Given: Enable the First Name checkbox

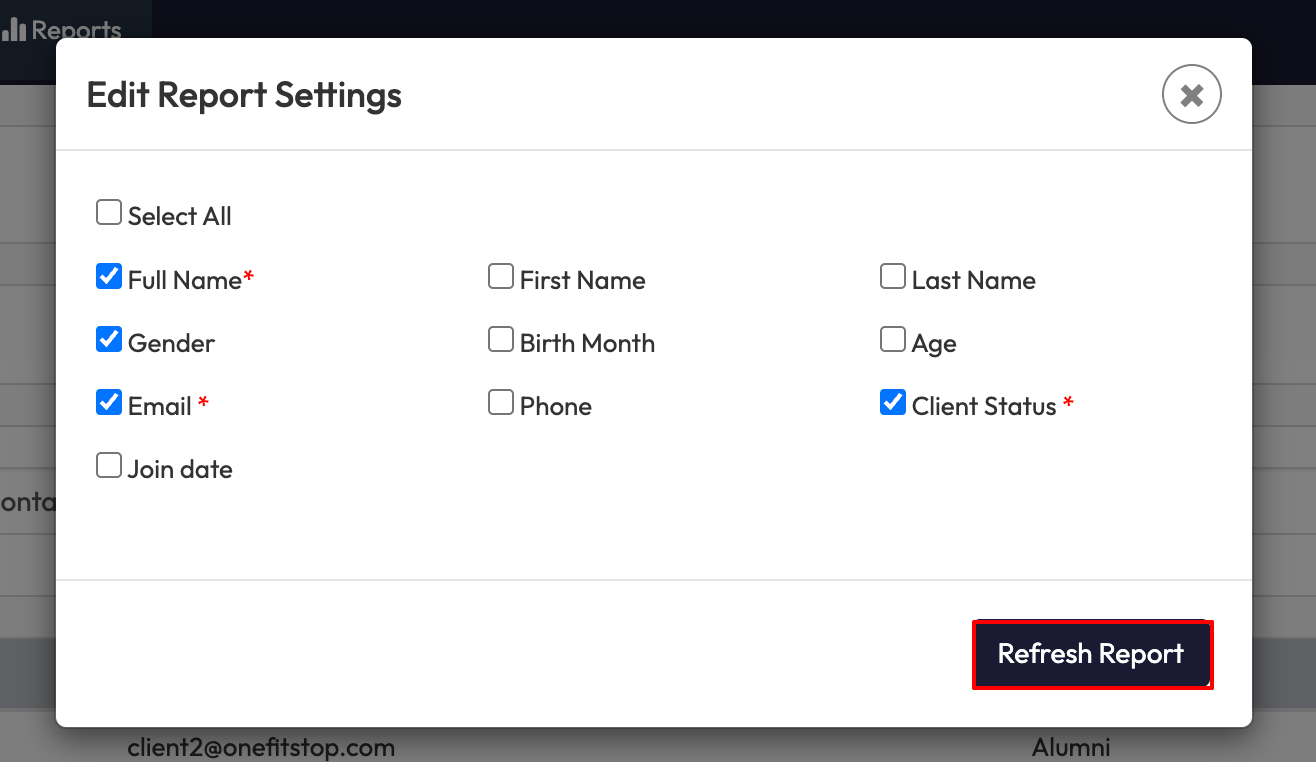Looking at the screenshot, I should coord(501,277).
